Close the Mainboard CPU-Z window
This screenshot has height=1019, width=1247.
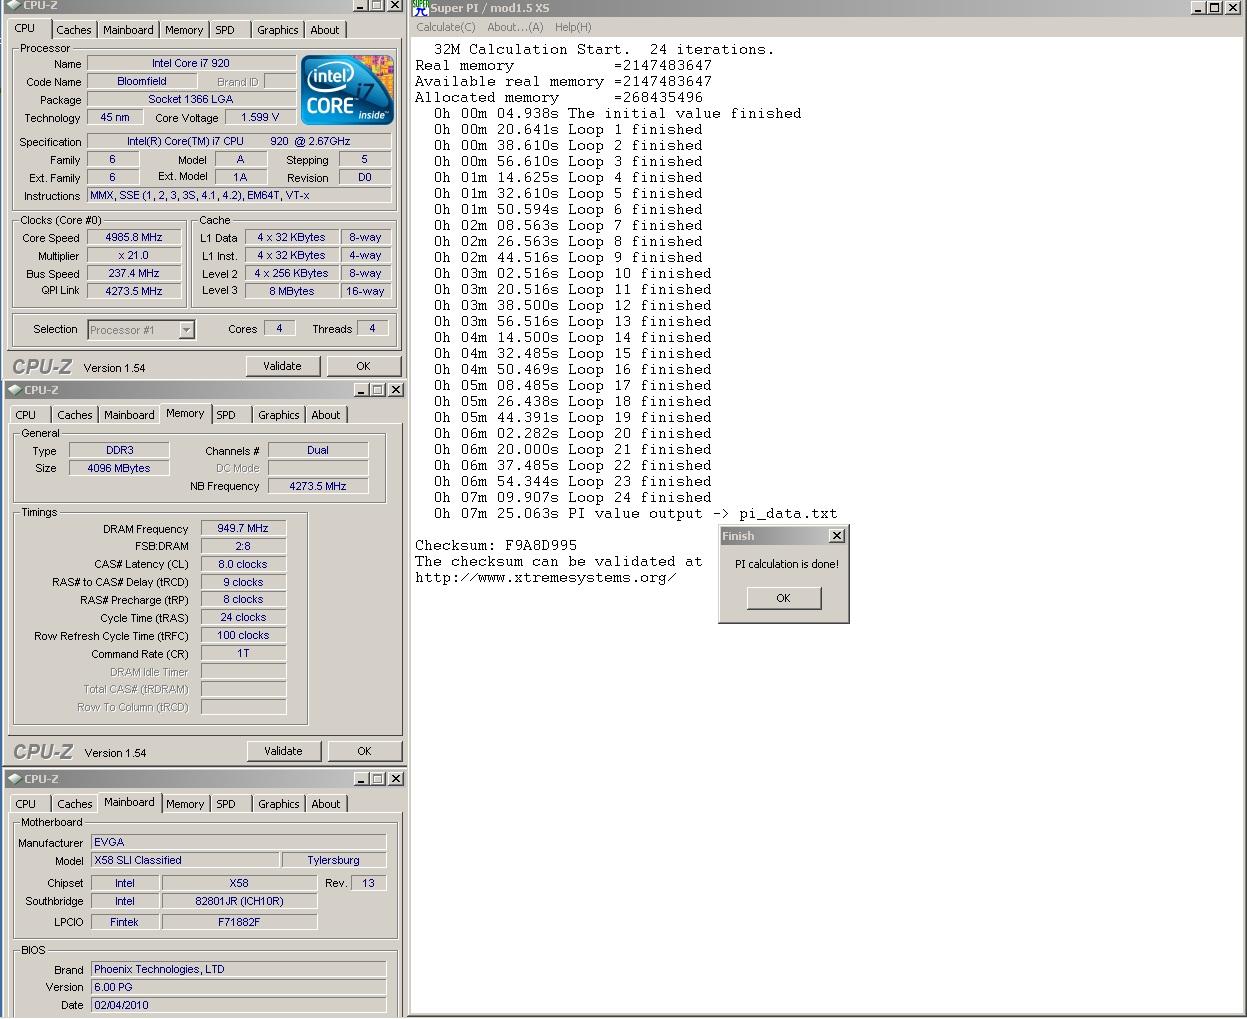pos(396,779)
